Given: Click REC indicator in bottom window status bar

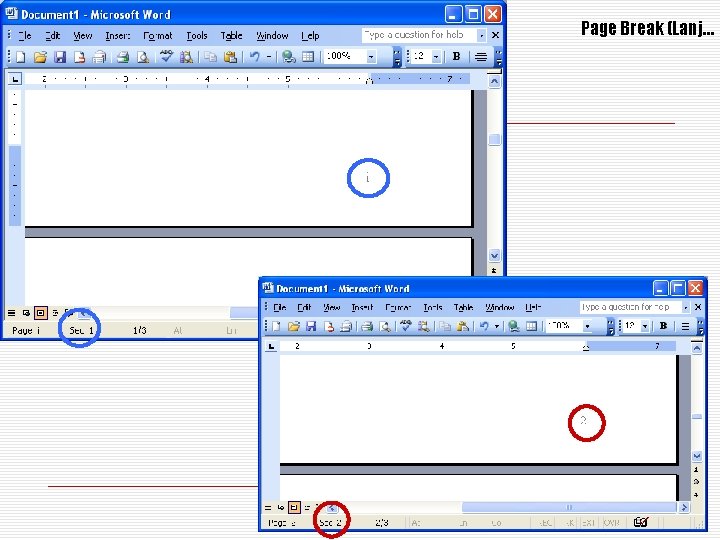Looking at the screenshot, I should pyautogui.click(x=545, y=523).
